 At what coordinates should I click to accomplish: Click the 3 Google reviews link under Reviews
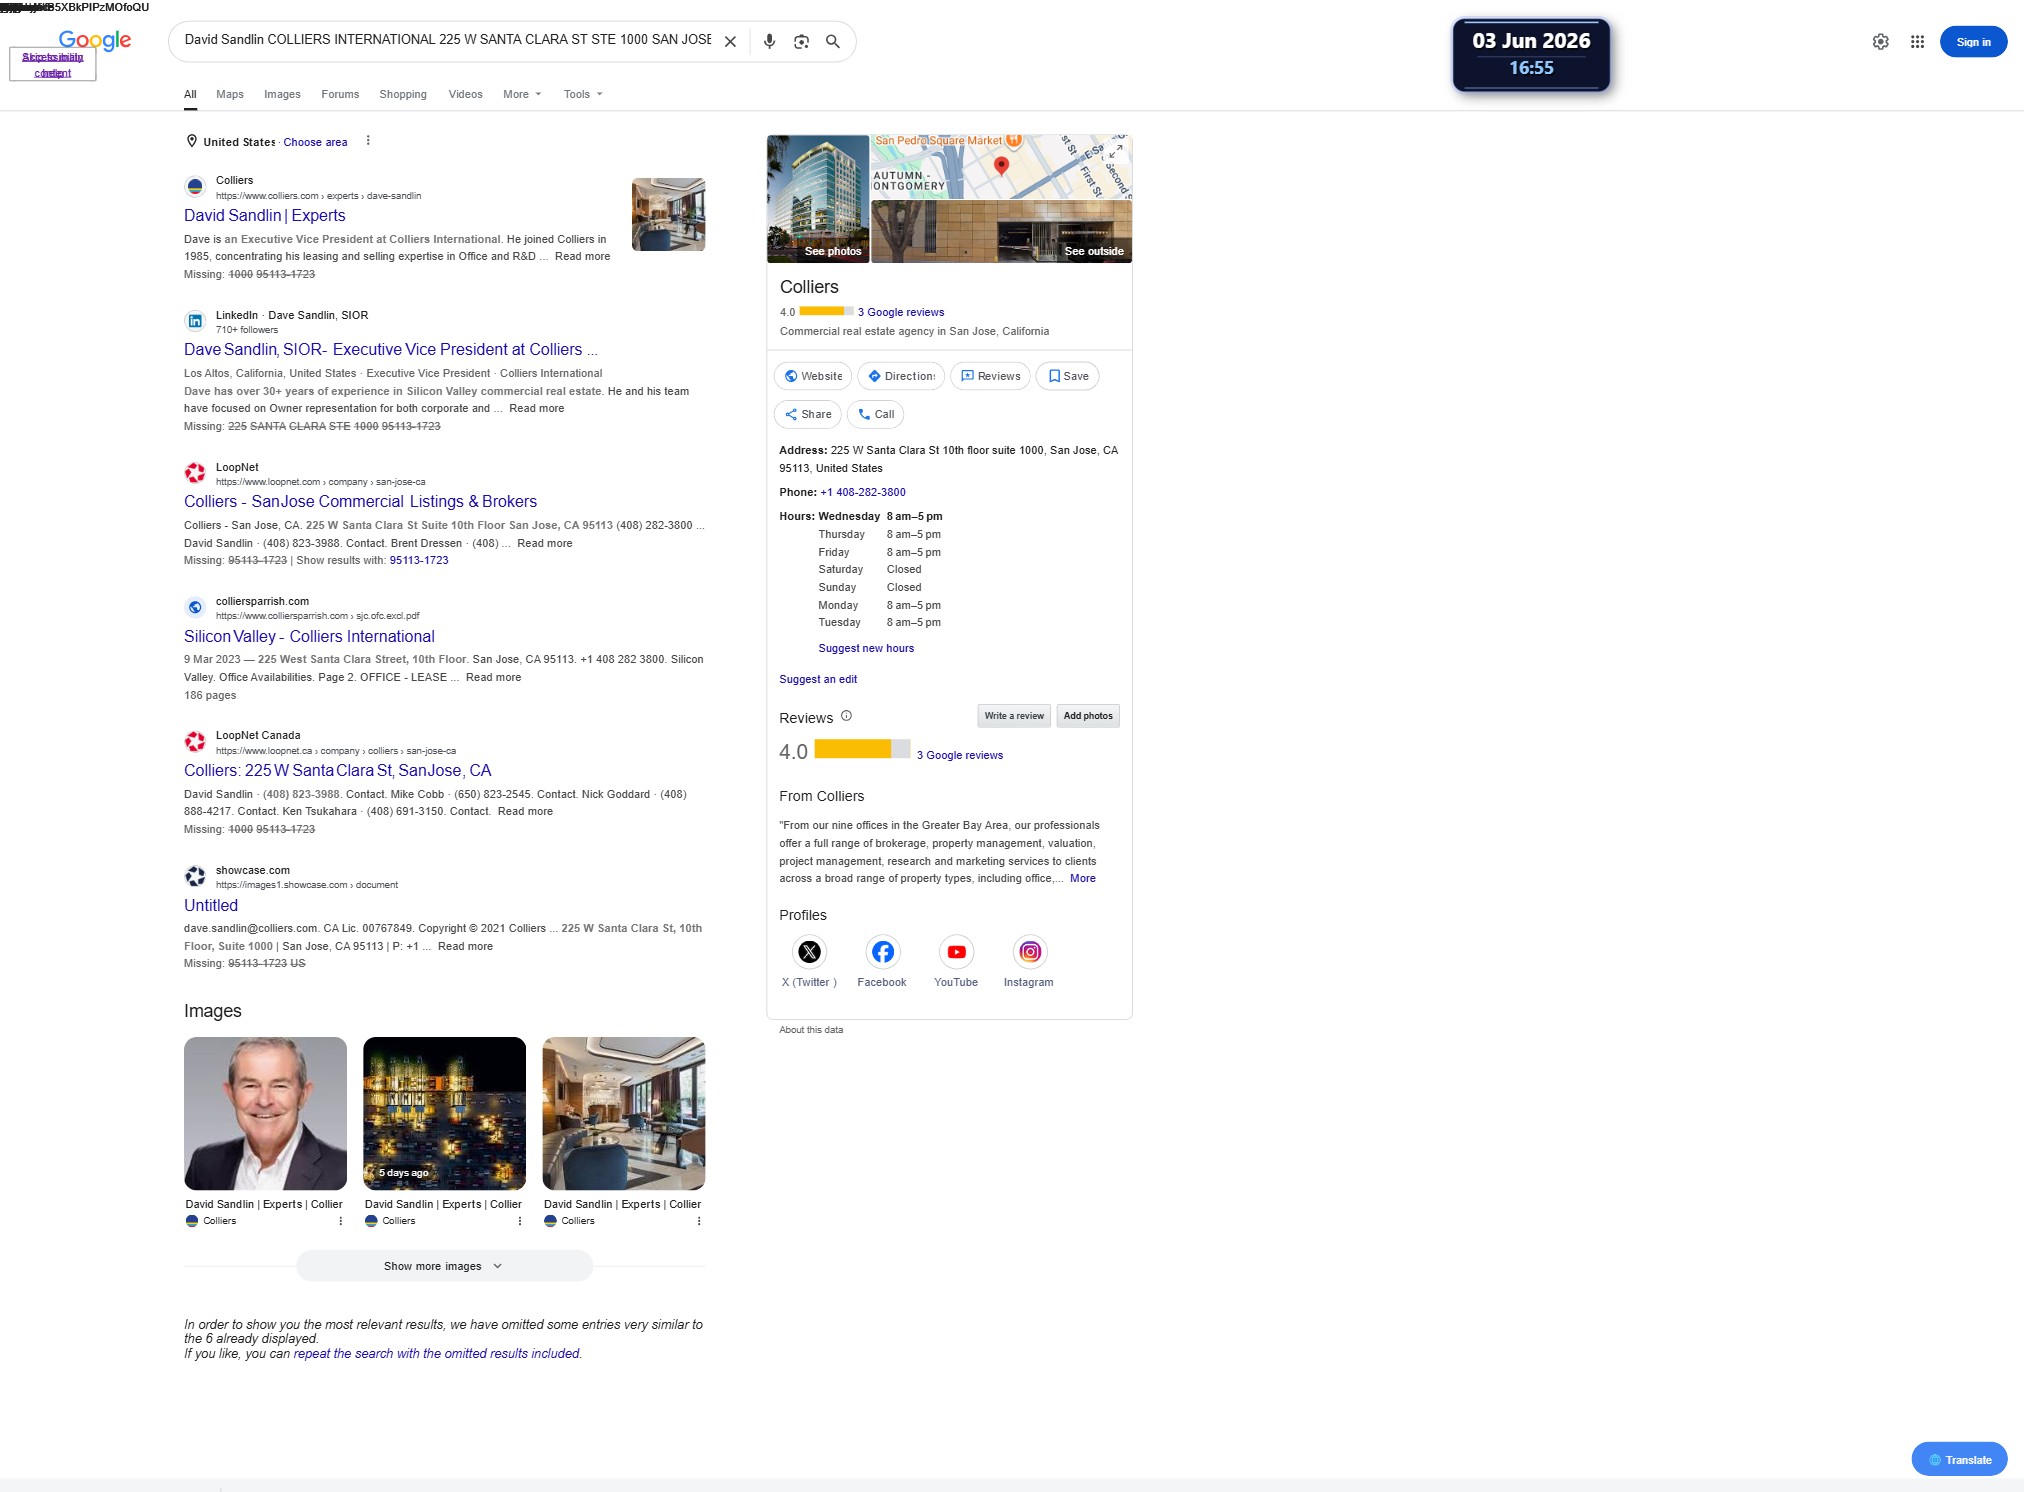click(960, 756)
